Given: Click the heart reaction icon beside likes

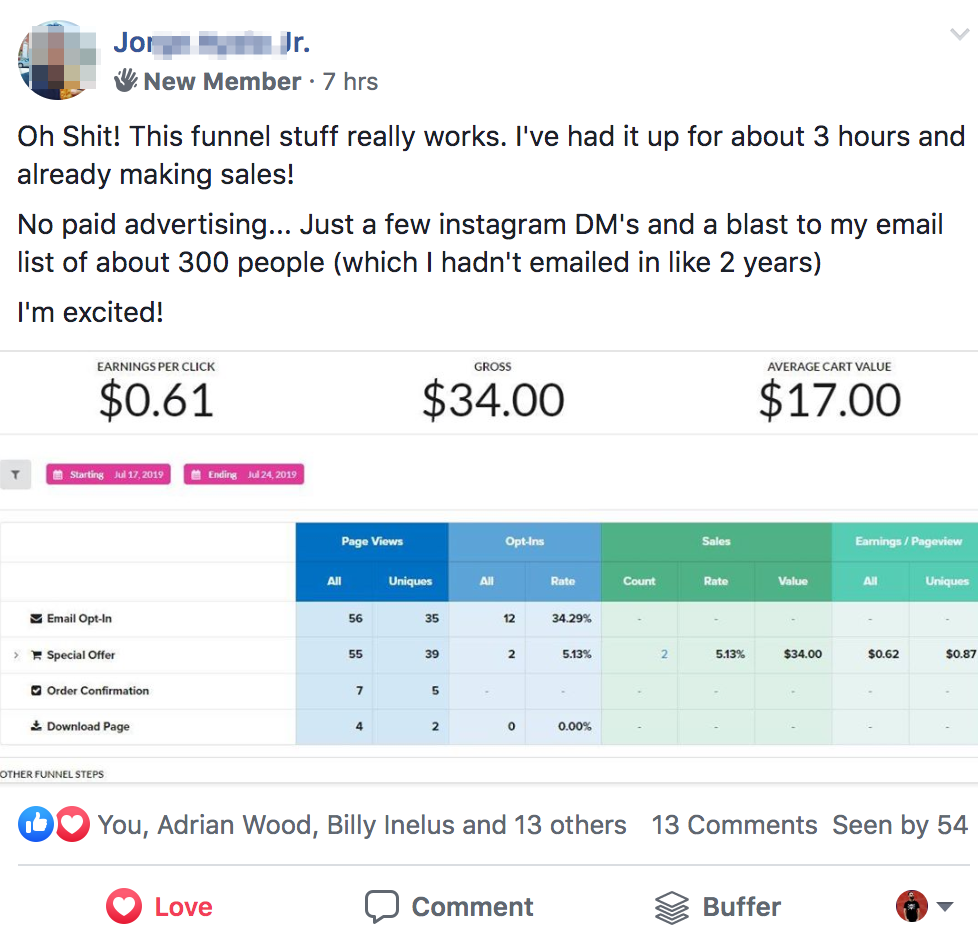Looking at the screenshot, I should 72,824.
